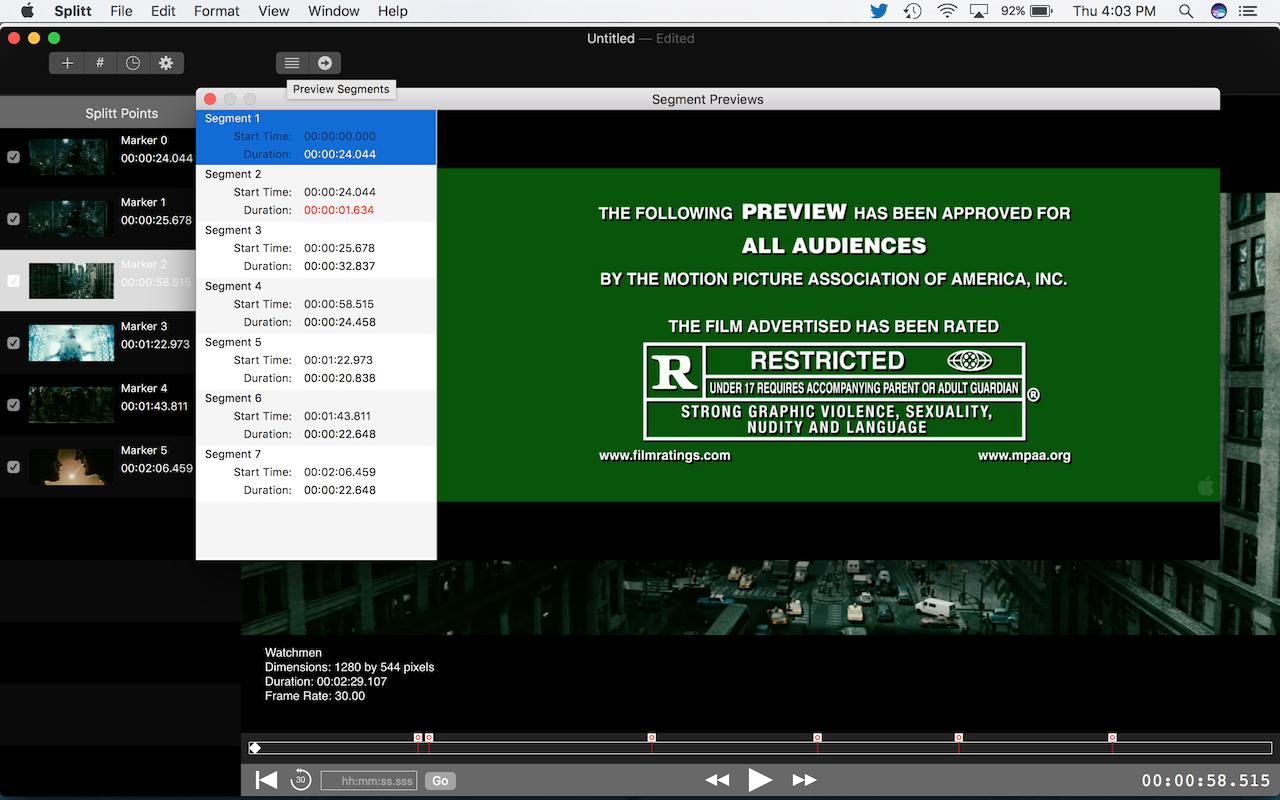The image size is (1280, 800).
Task: Rewind the video
Action: click(717, 780)
